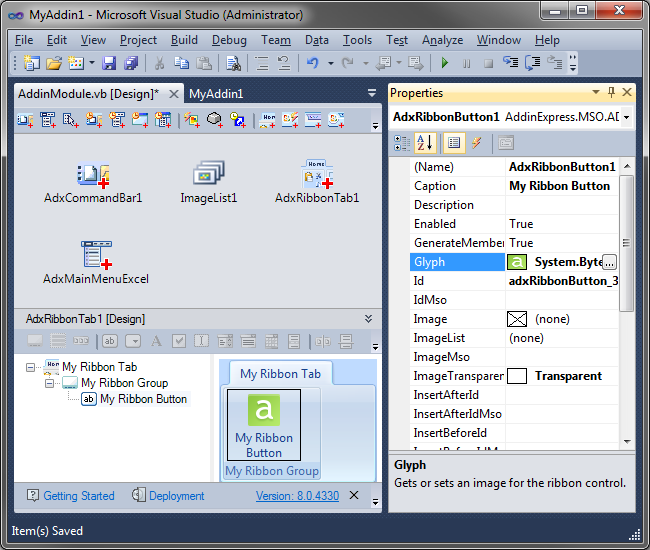Click the Image (none) thumbnail box
This screenshot has height=550, width=650.
point(517,319)
